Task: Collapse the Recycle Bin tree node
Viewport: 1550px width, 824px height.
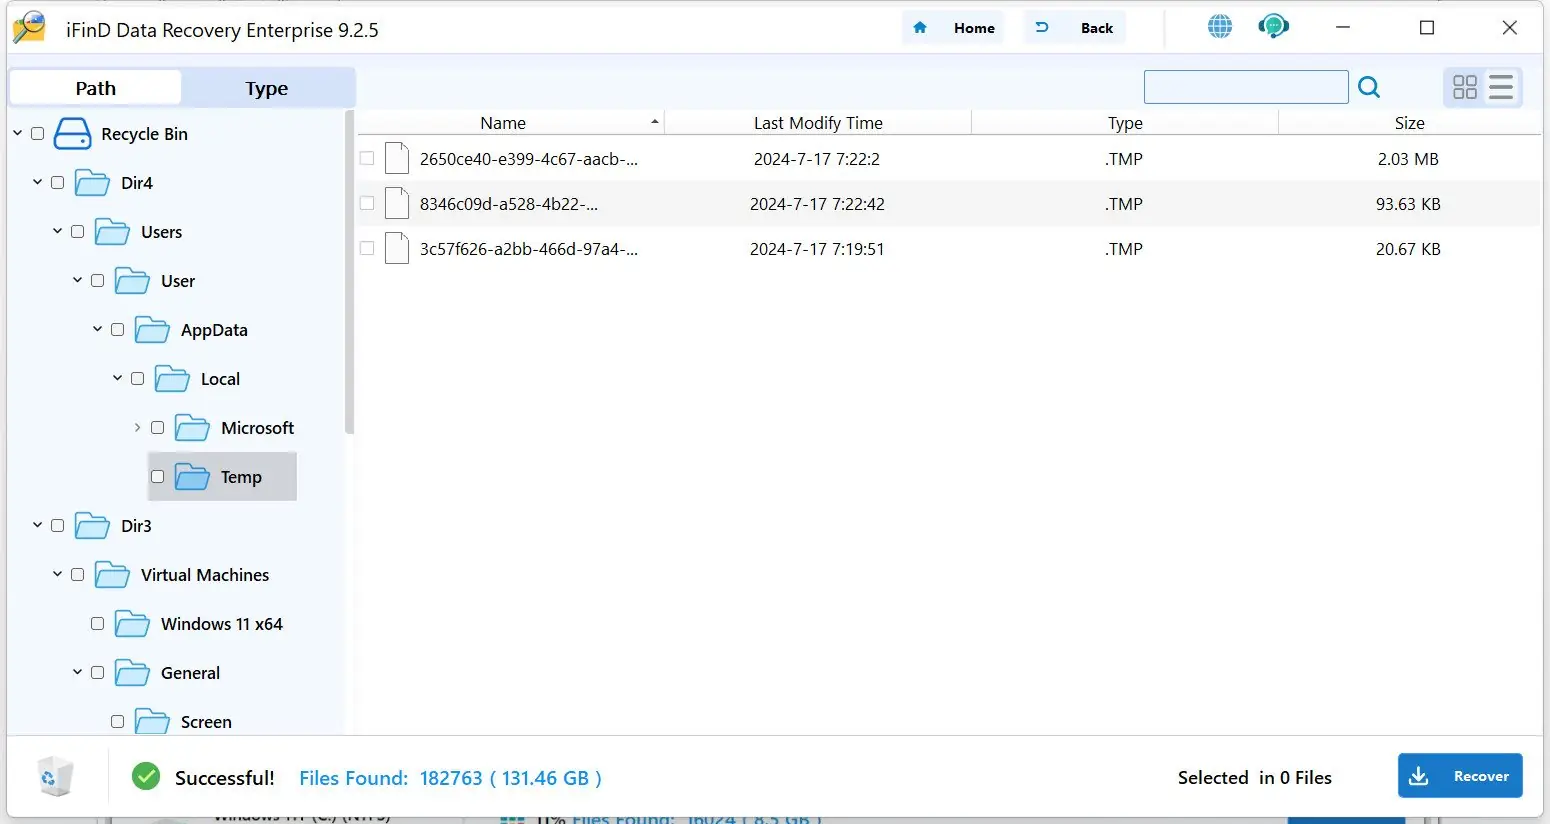Action: click(x=18, y=133)
